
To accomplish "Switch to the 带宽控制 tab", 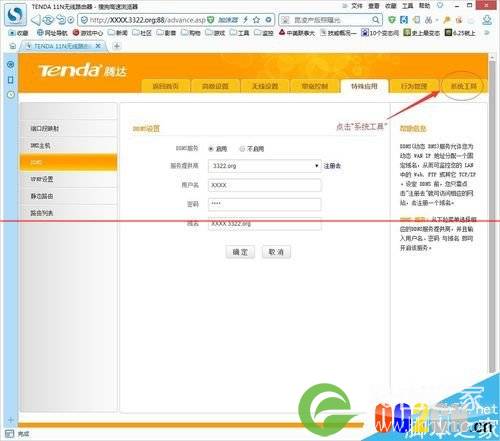I will click(x=315, y=86).
